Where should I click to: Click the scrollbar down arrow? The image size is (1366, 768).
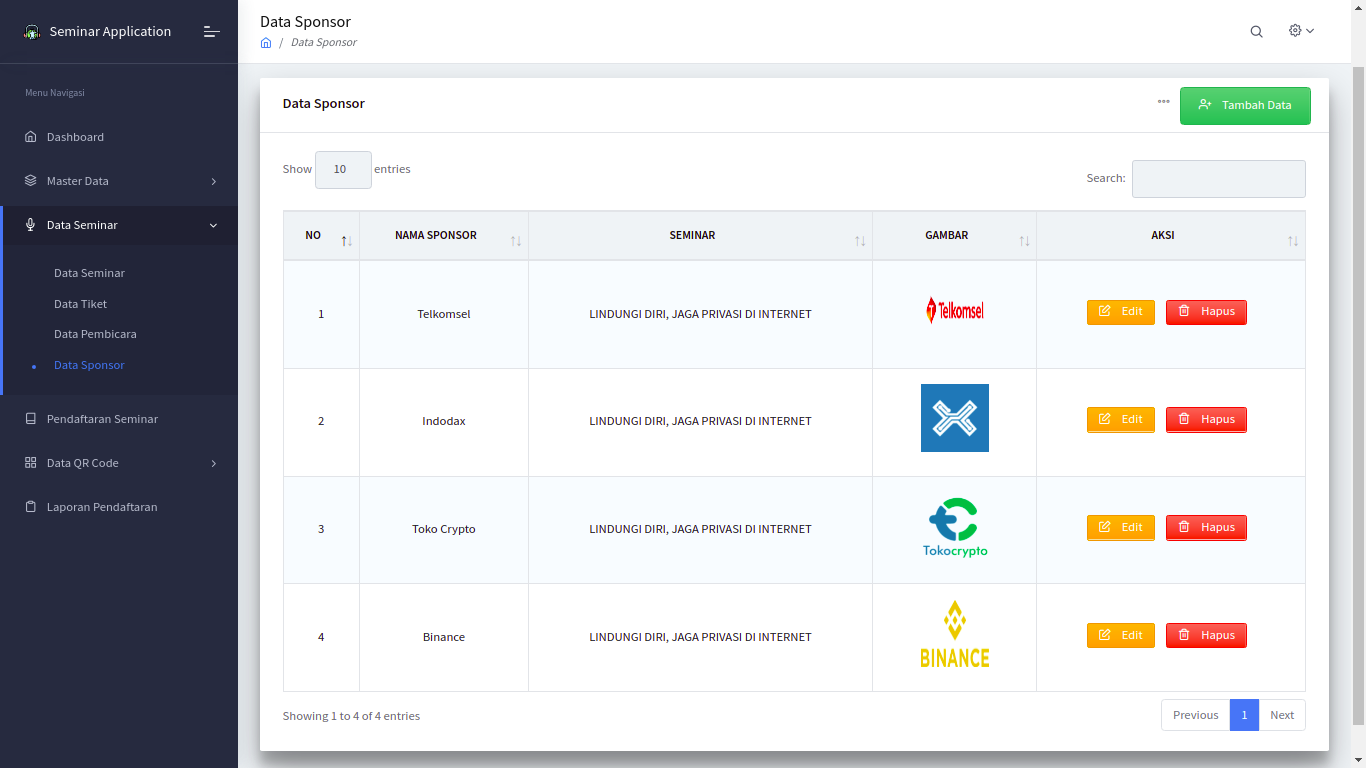1358,760
